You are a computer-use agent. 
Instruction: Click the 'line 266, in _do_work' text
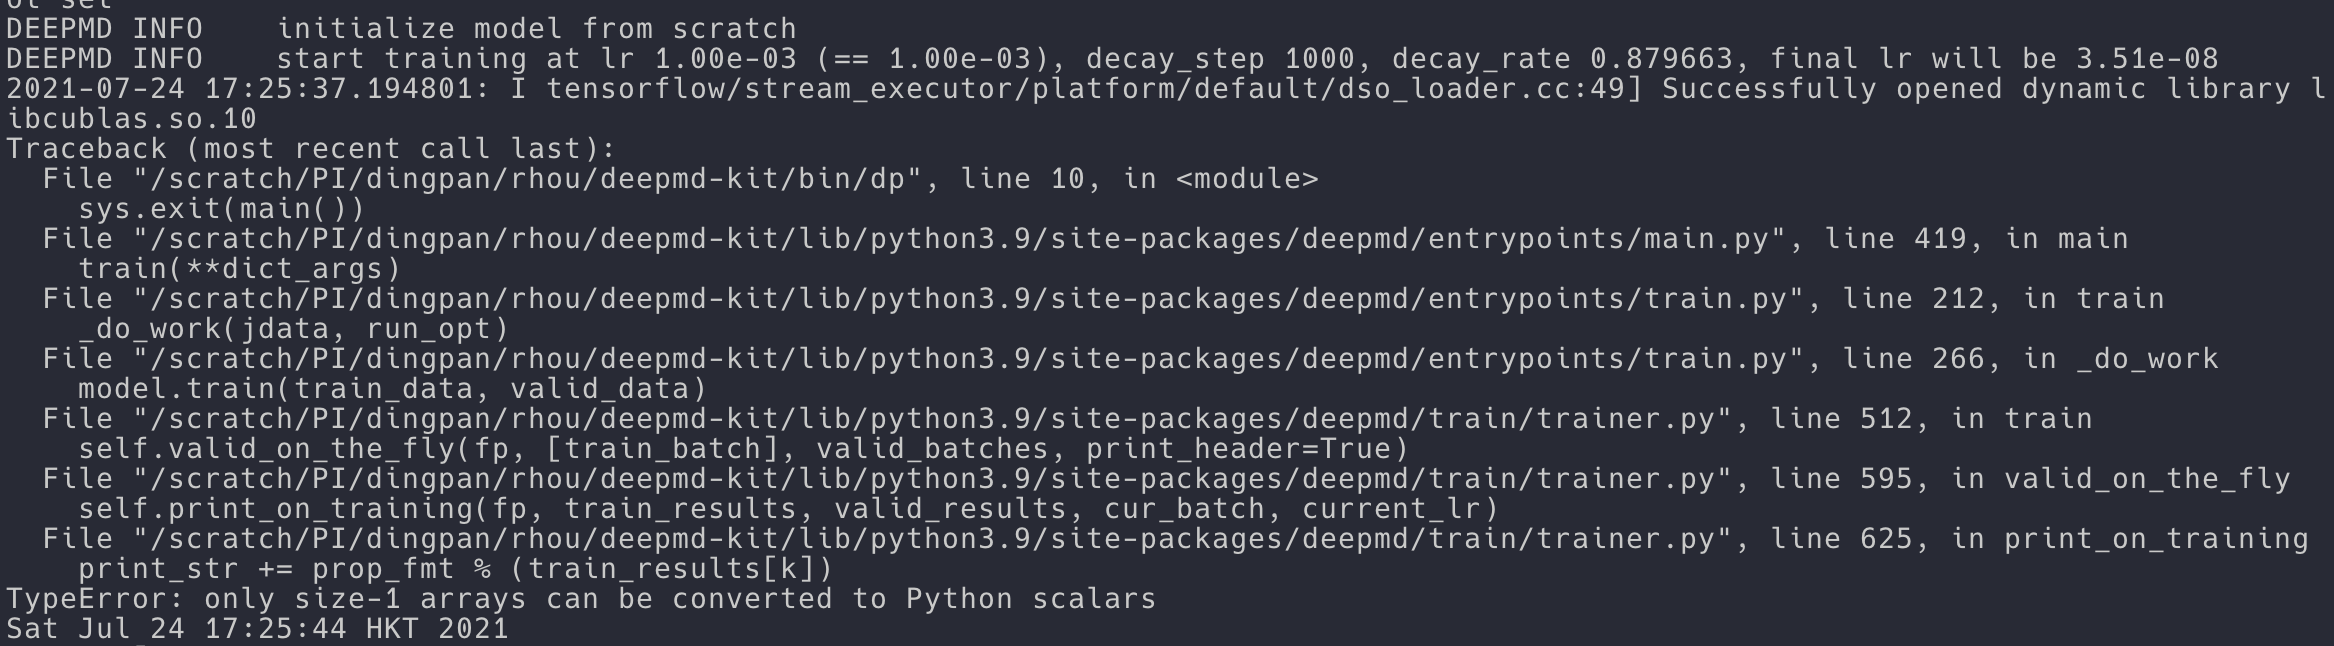pyautogui.click(x=2030, y=359)
